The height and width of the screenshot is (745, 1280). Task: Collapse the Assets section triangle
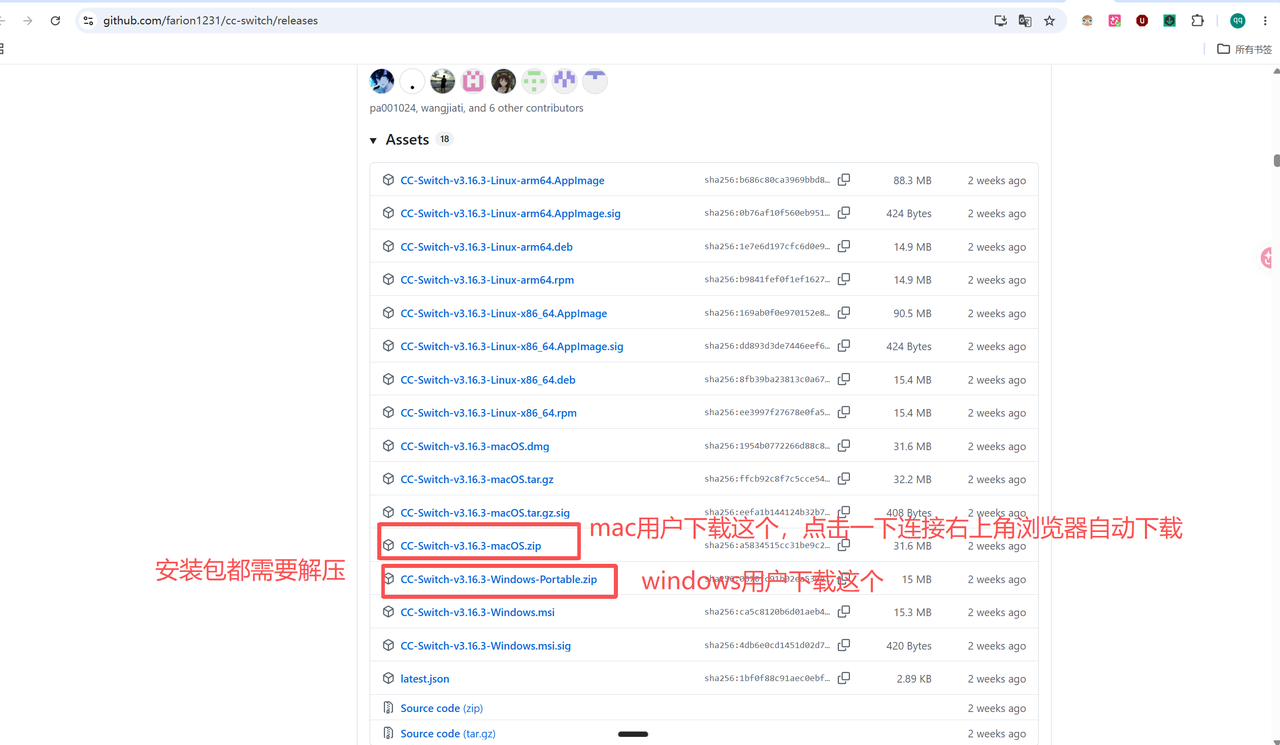tap(373, 140)
